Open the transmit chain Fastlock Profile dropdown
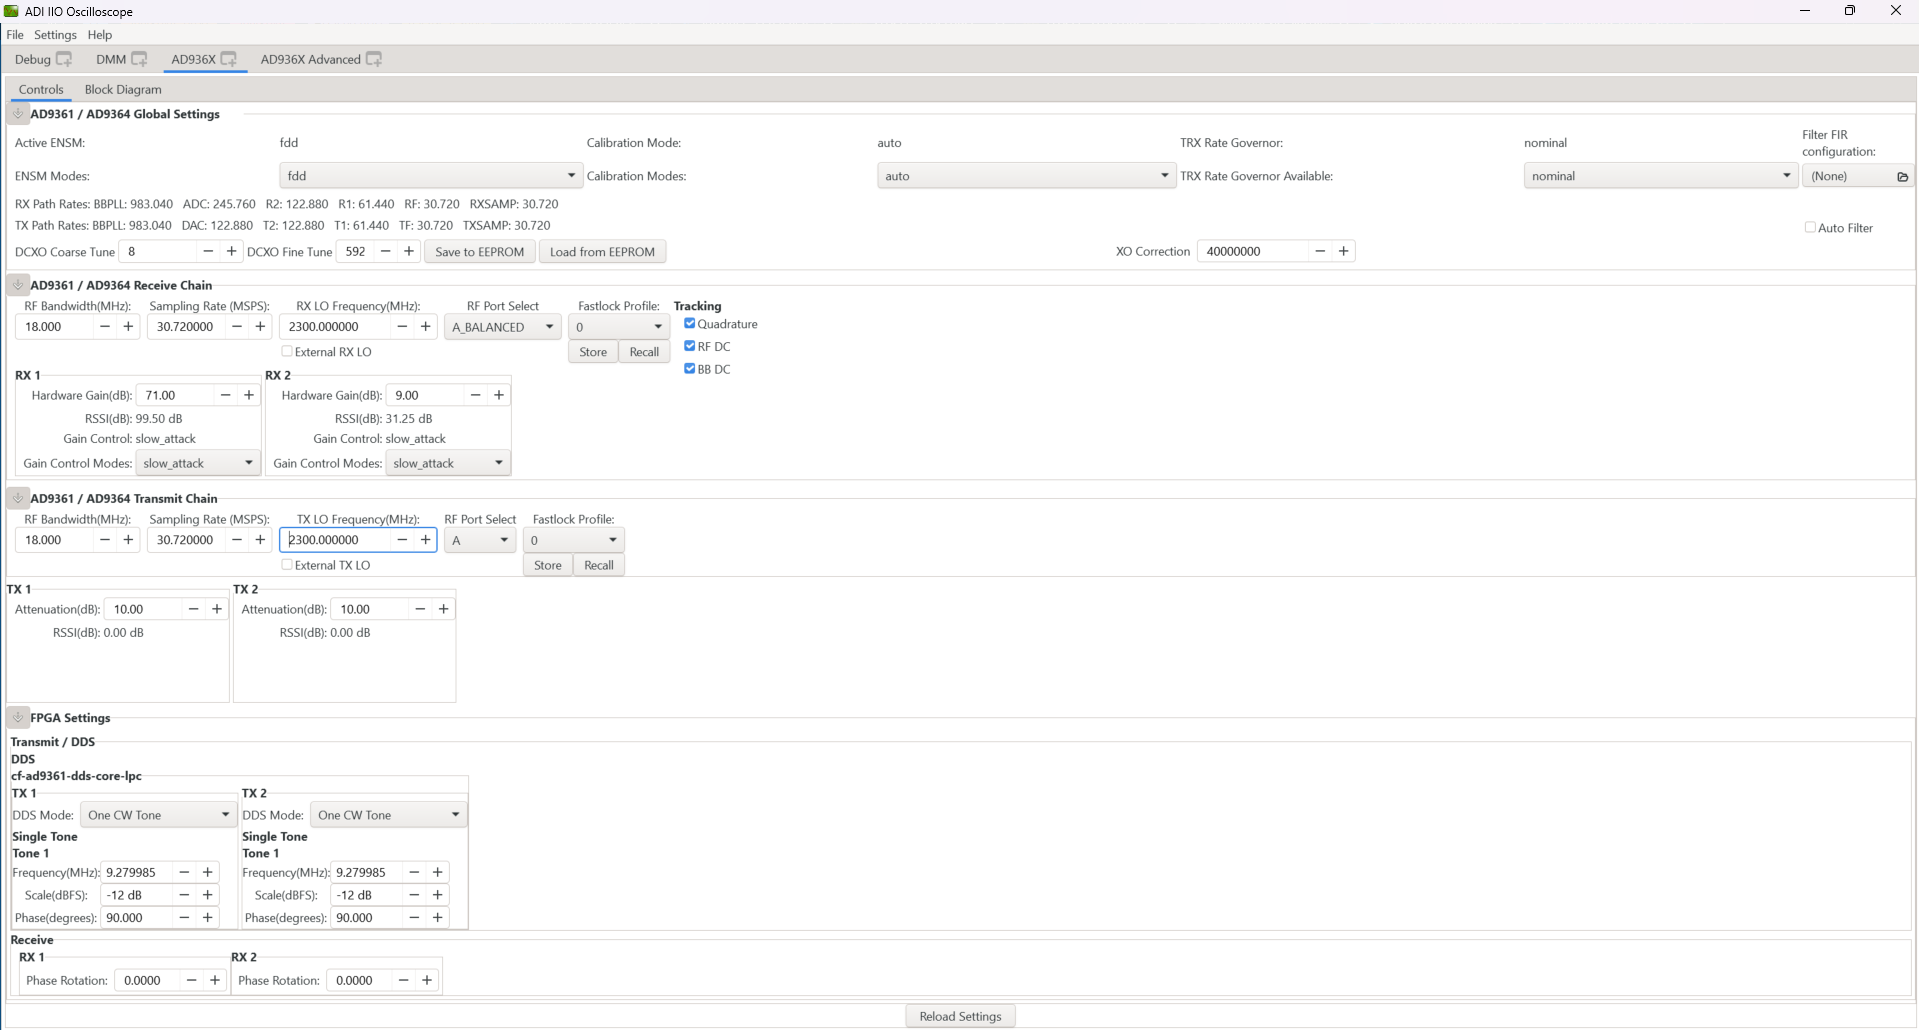This screenshot has height=1030, width=1919. point(574,540)
